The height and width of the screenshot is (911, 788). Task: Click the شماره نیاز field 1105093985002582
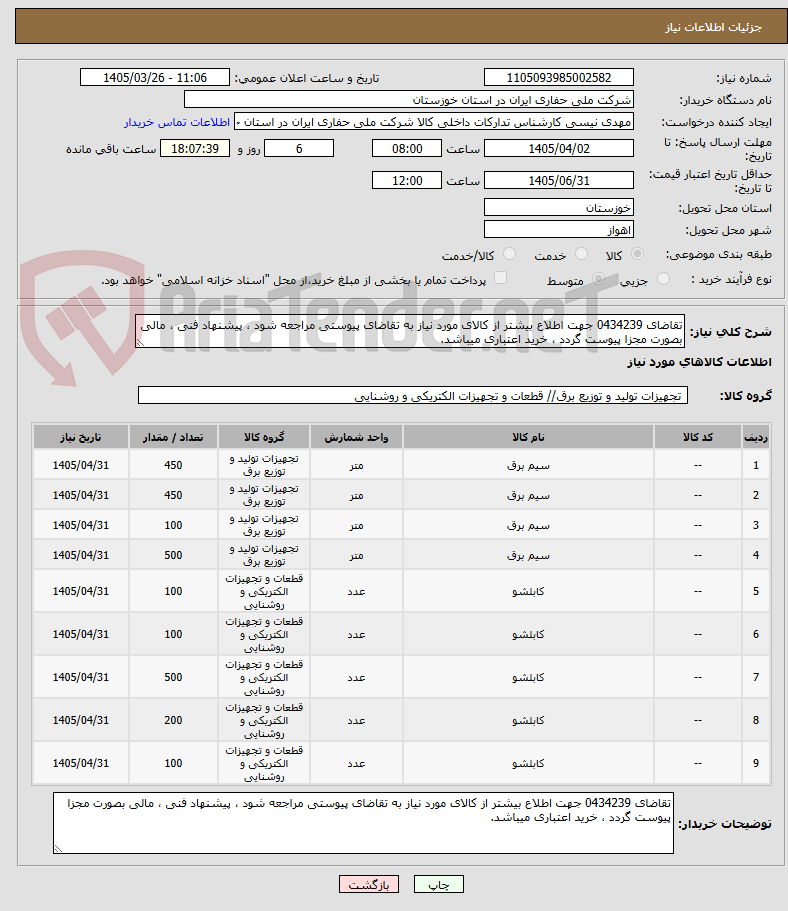click(x=558, y=77)
